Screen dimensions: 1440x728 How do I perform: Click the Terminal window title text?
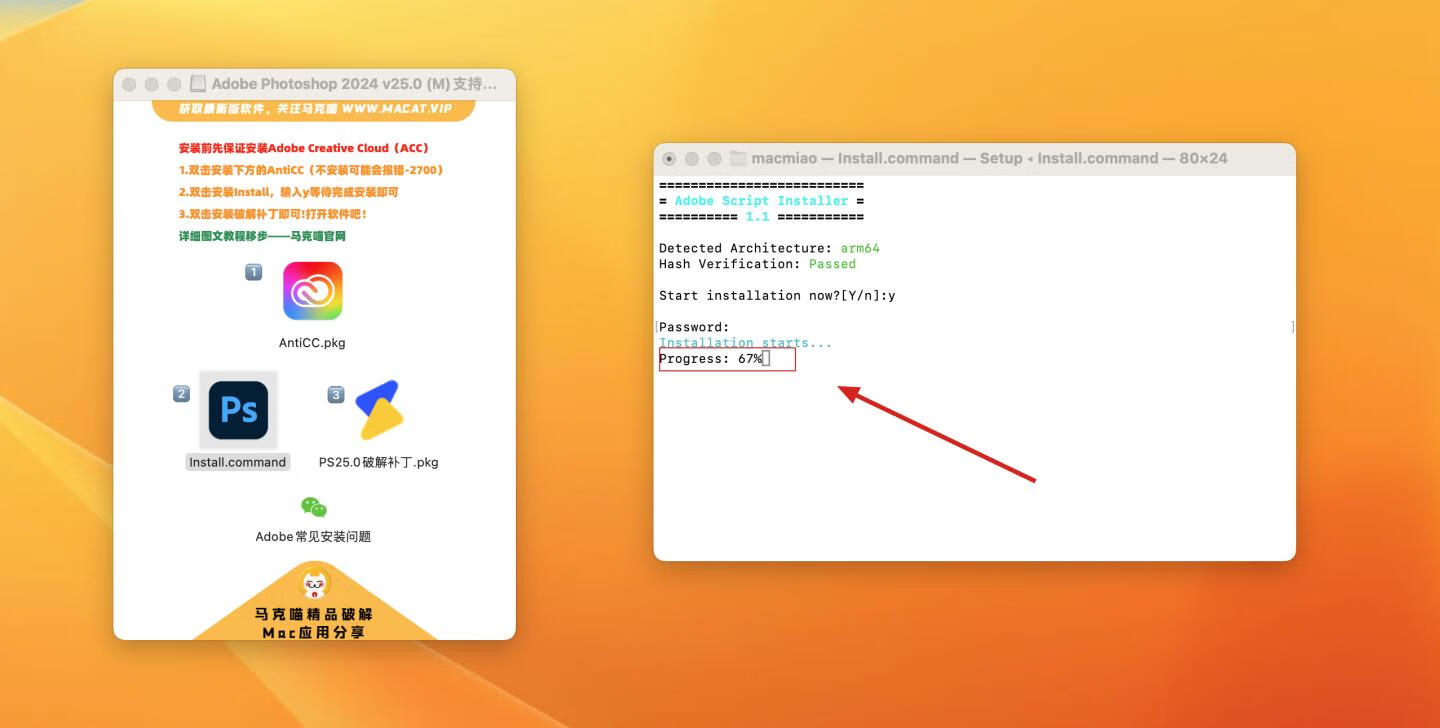989,158
